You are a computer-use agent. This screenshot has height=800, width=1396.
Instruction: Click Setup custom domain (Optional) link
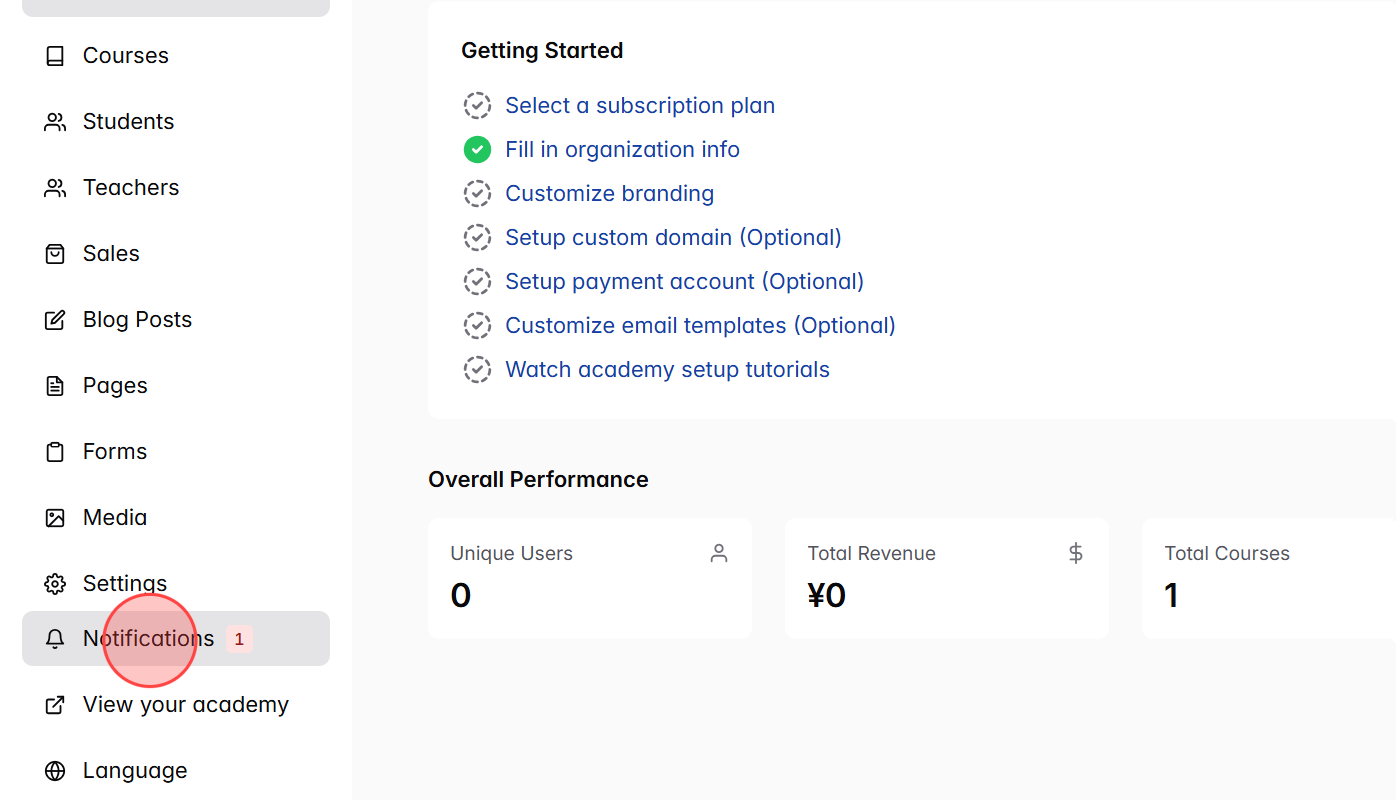[x=673, y=237]
